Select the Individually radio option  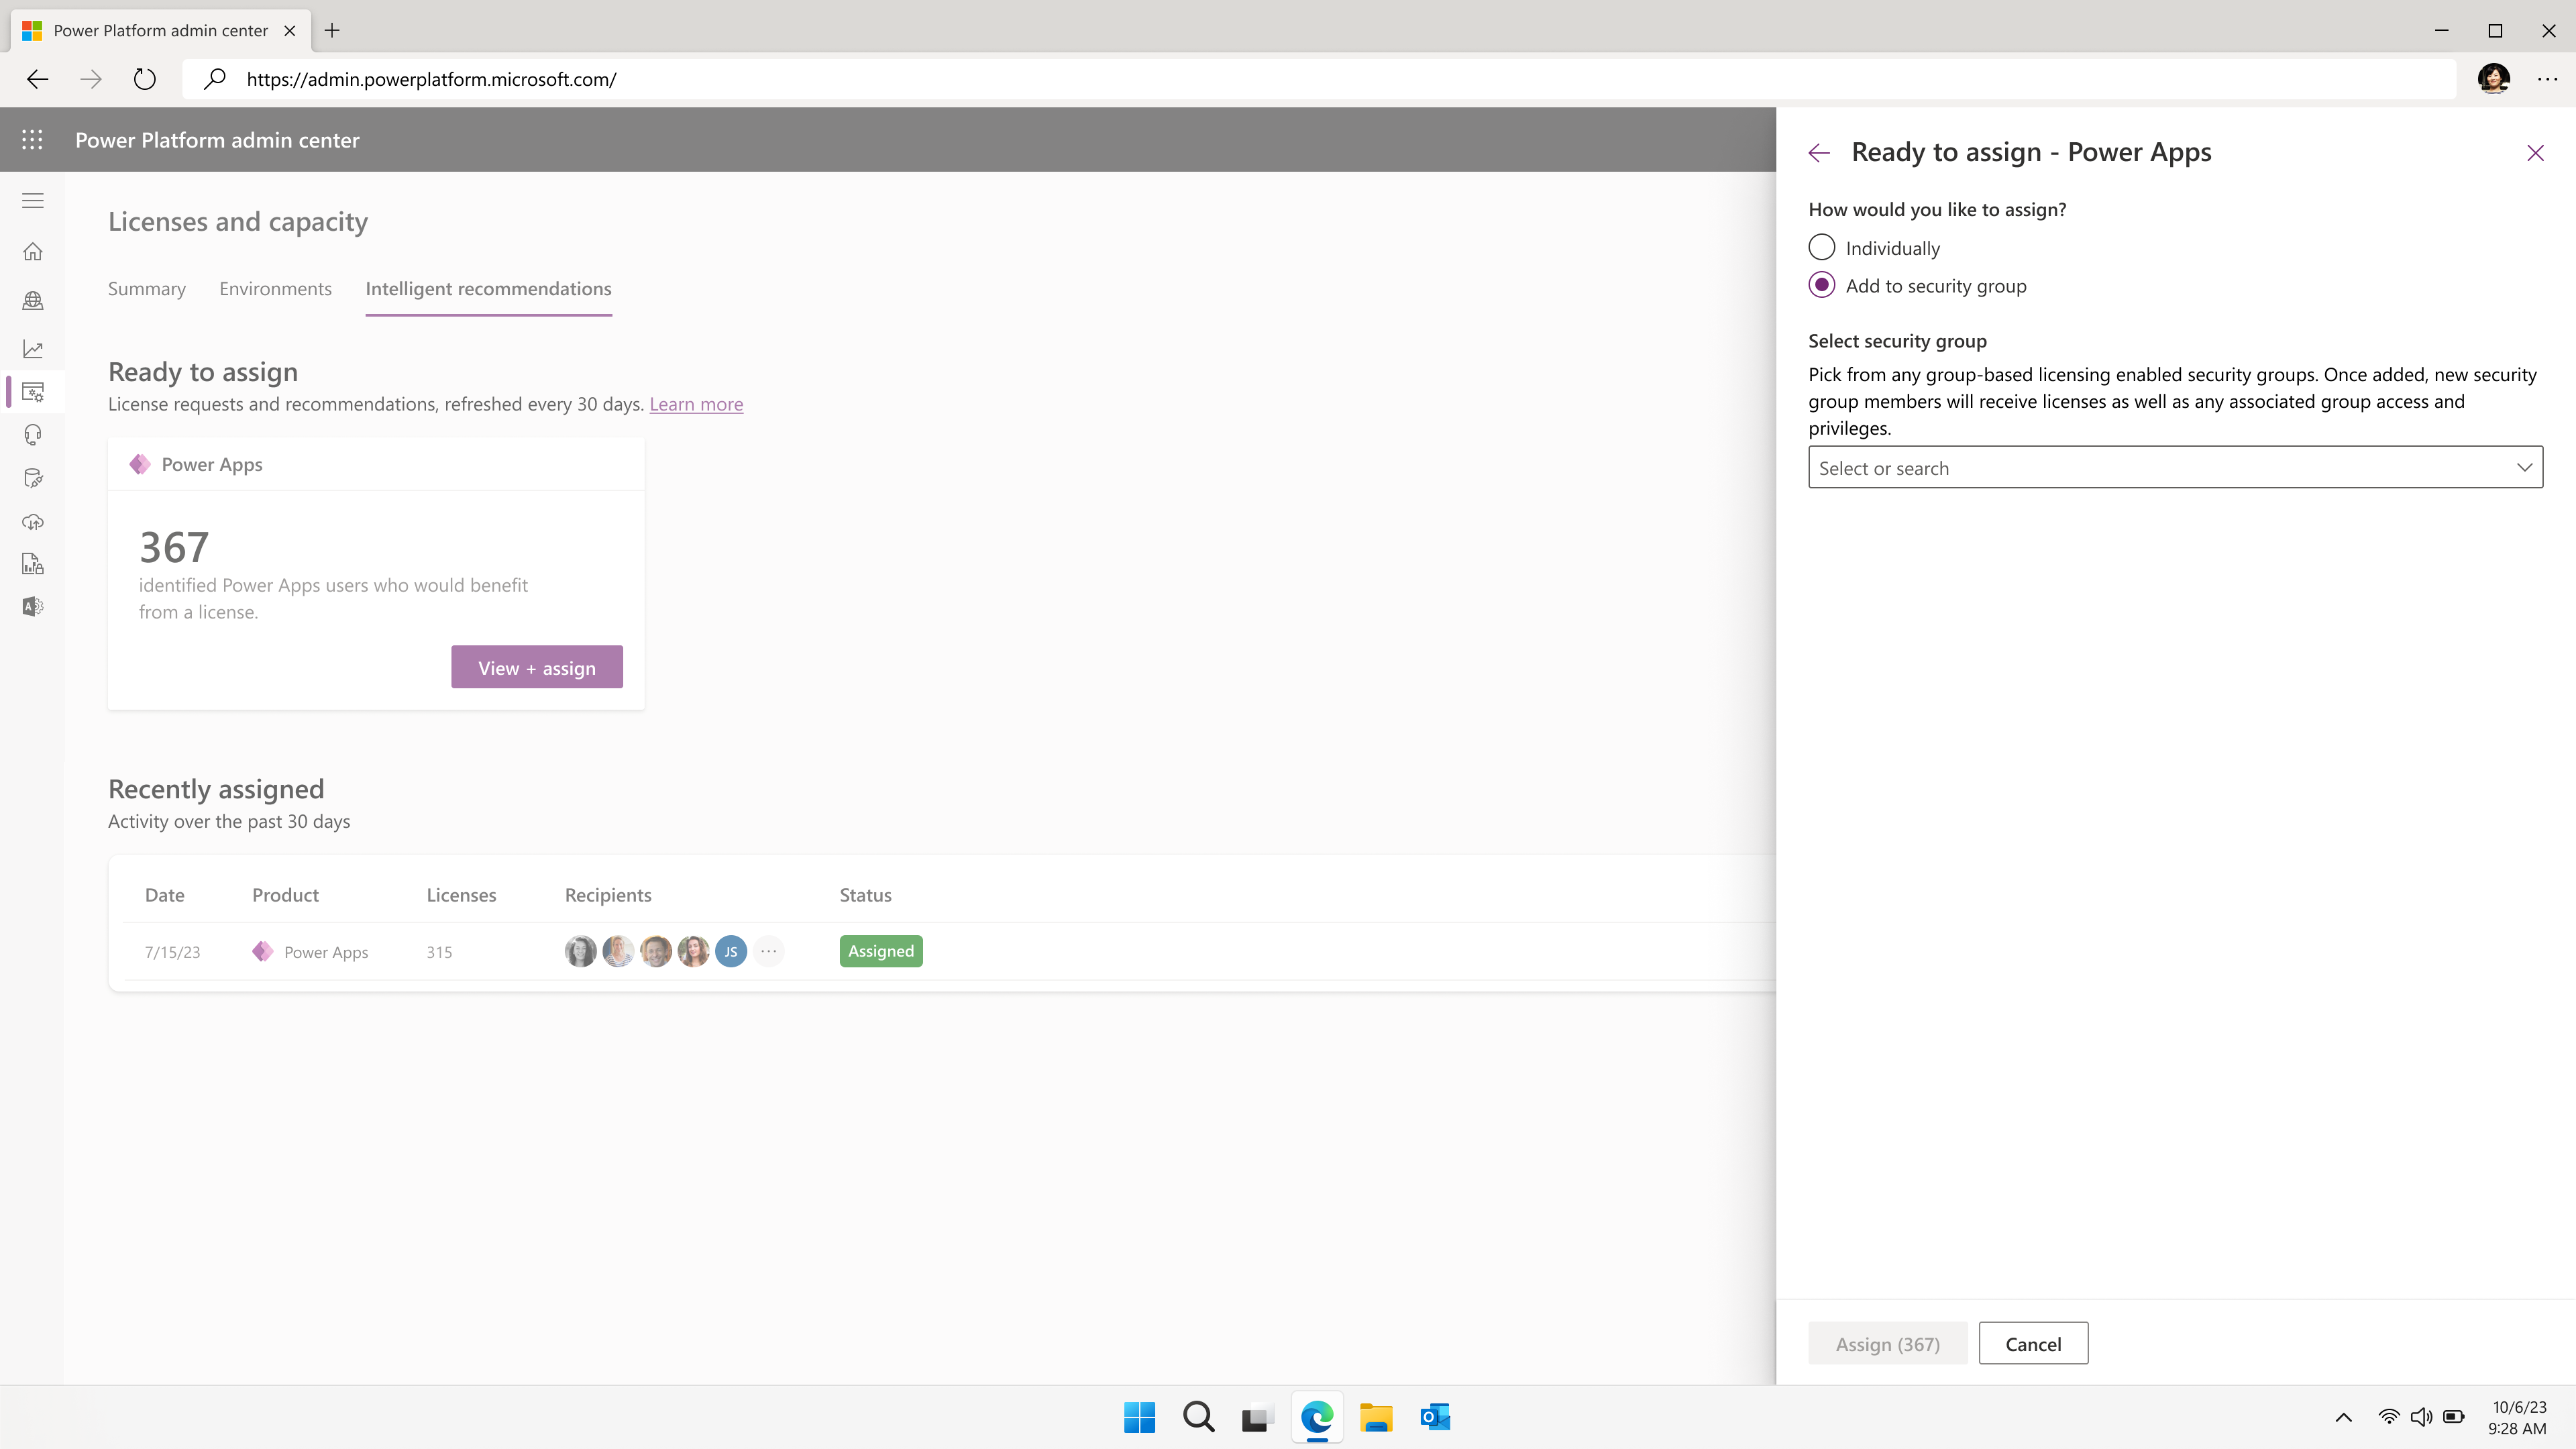click(x=1821, y=247)
